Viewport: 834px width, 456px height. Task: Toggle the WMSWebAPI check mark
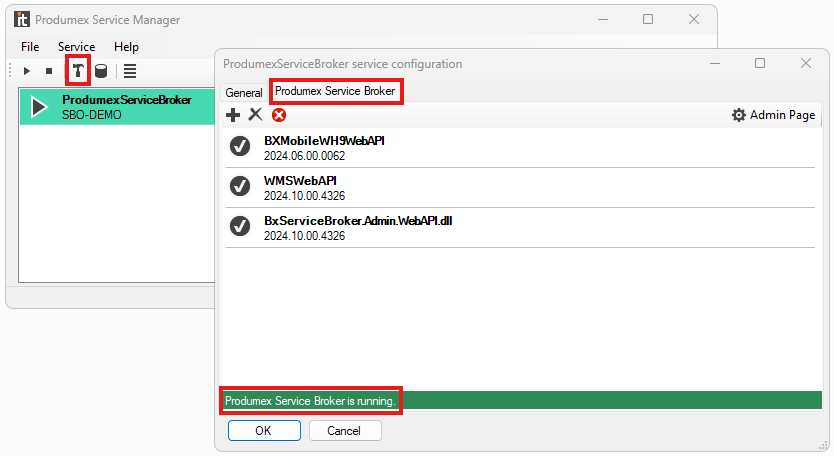click(x=240, y=186)
